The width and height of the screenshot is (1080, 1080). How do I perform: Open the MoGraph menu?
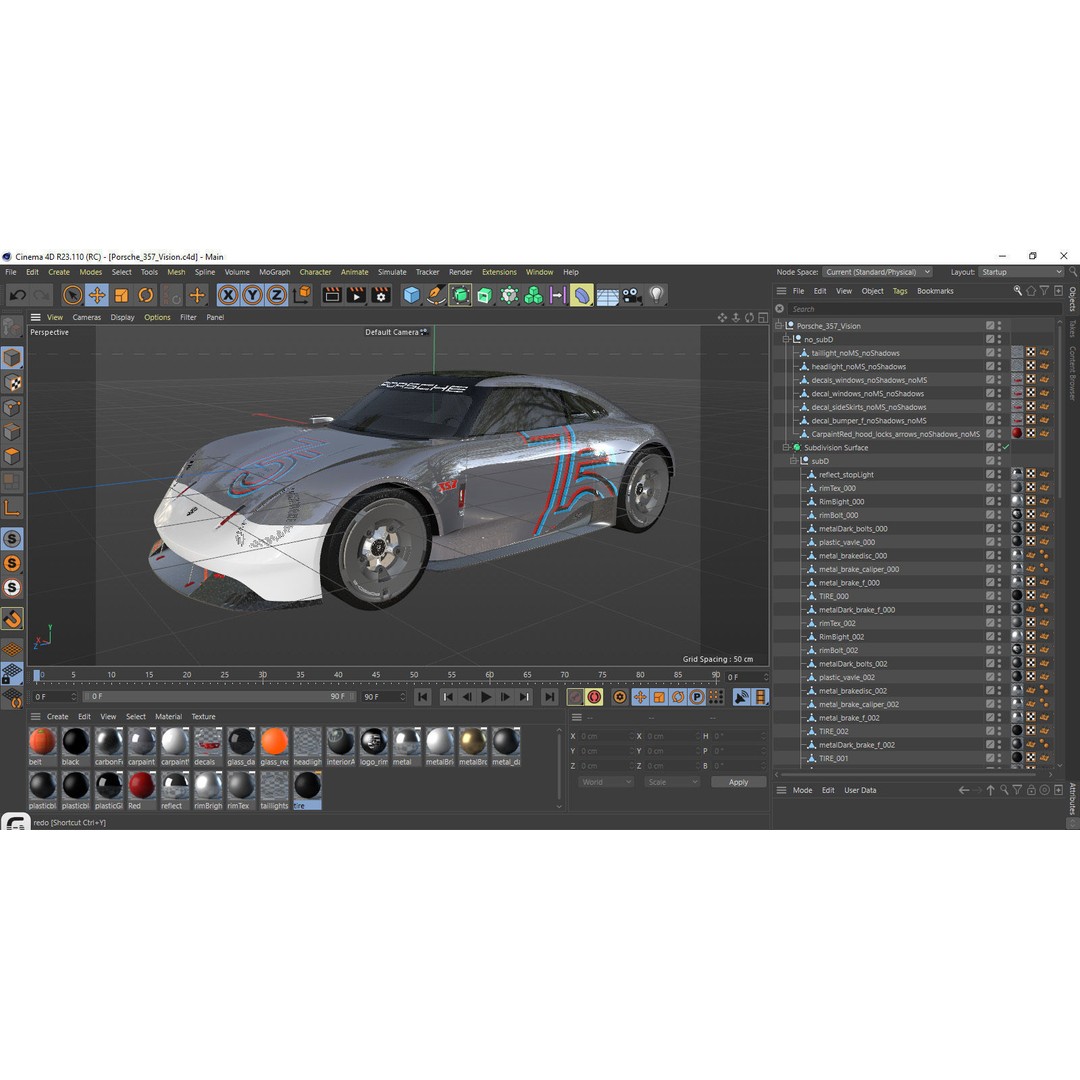(x=275, y=272)
